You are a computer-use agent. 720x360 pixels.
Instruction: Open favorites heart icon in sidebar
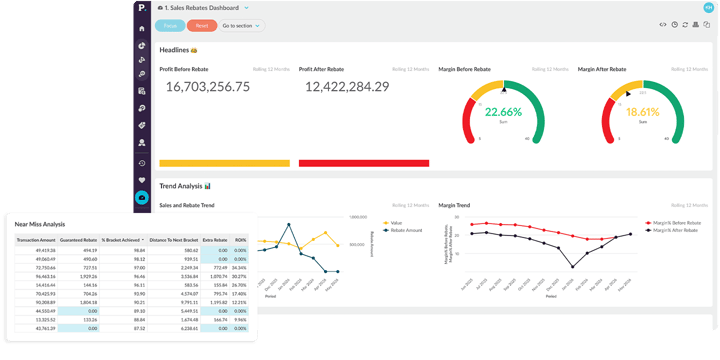pyautogui.click(x=142, y=180)
